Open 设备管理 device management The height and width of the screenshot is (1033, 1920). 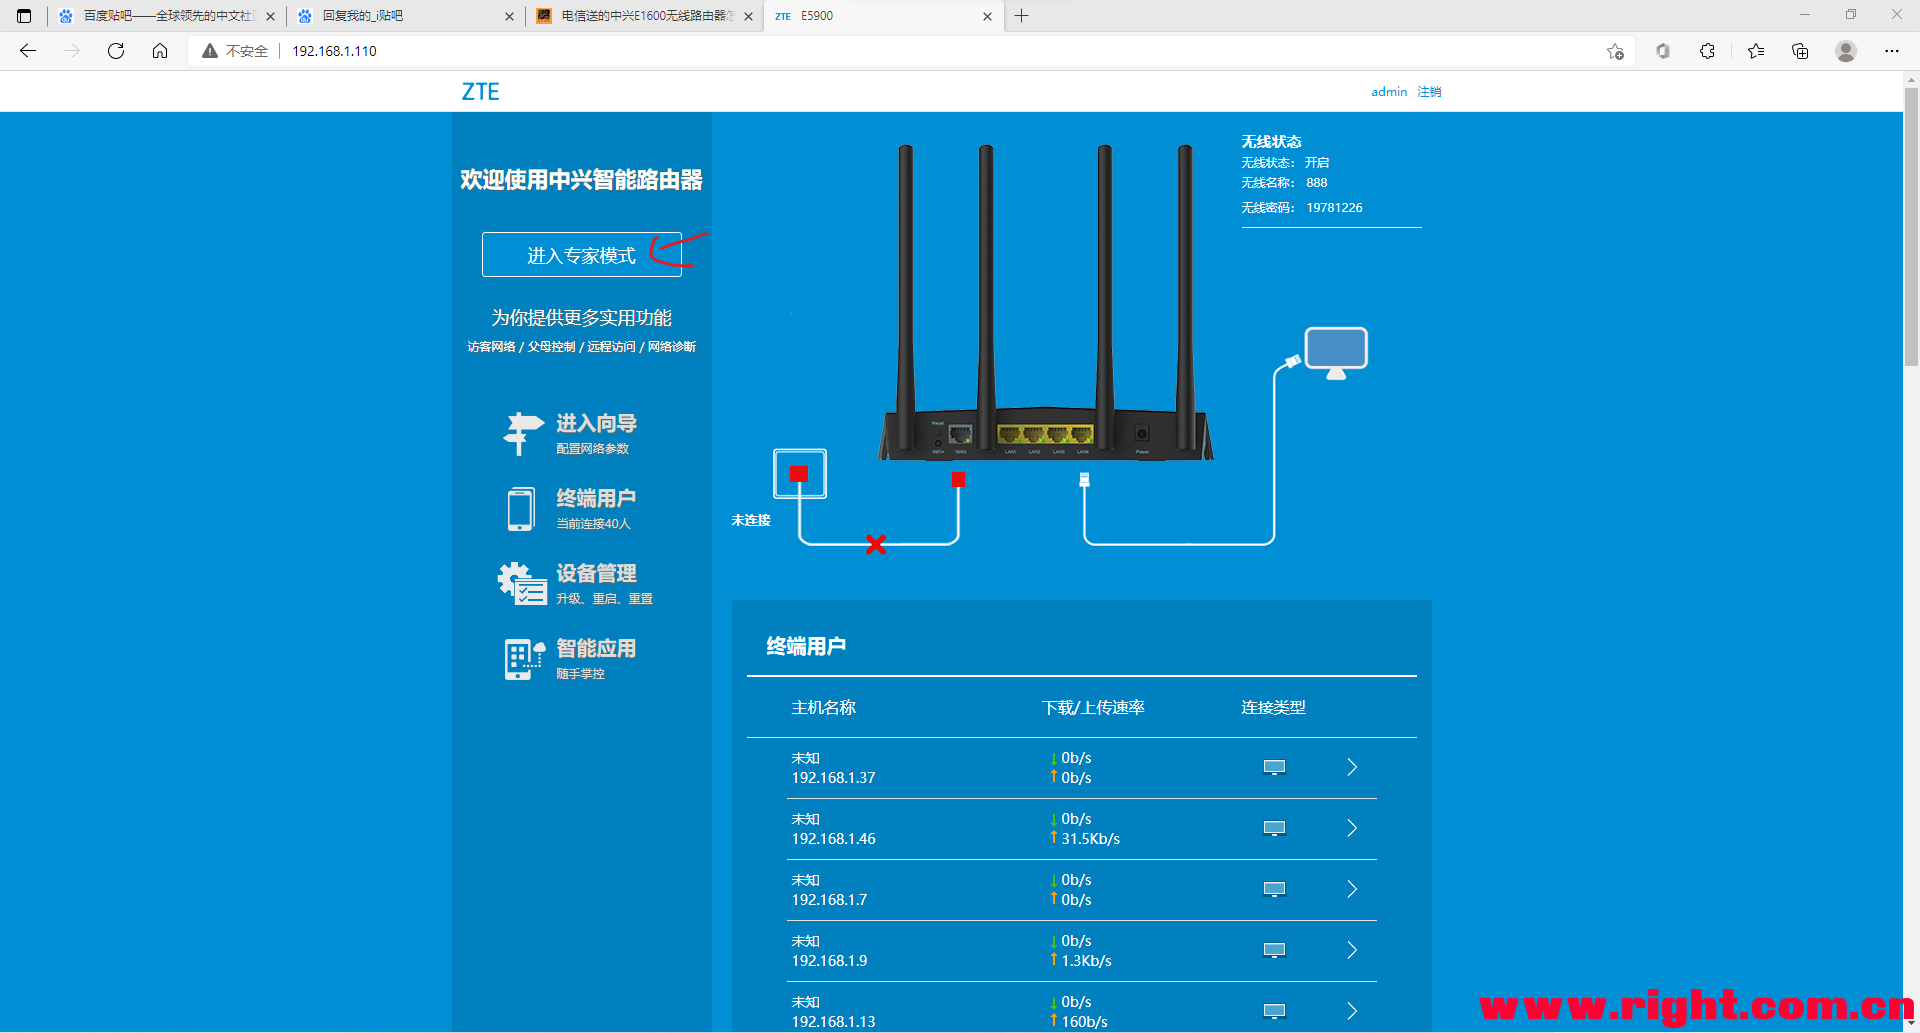pyautogui.click(x=596, y=574)
